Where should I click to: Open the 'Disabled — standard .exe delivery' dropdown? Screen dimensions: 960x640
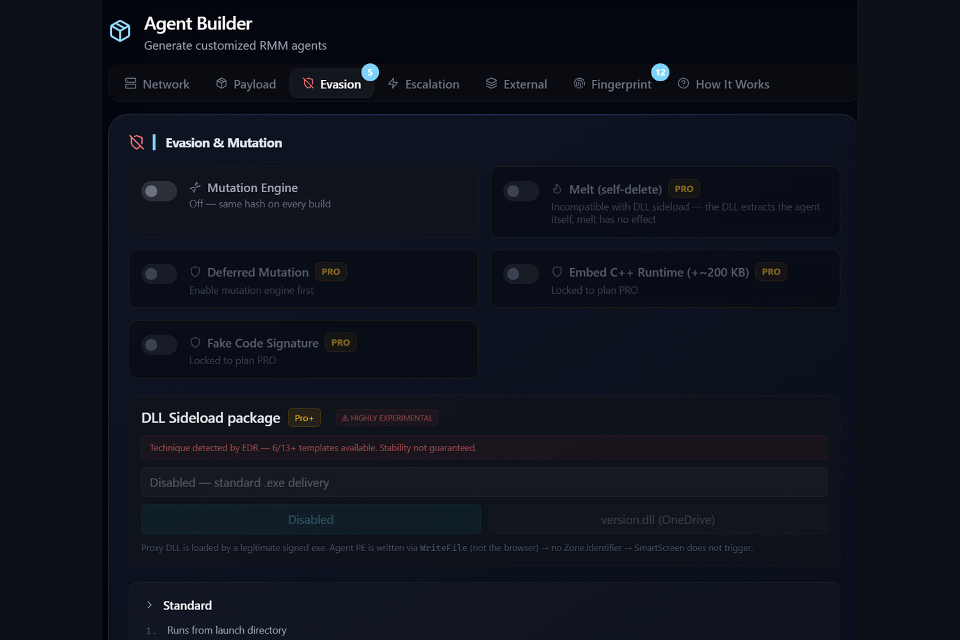(484, 483)
